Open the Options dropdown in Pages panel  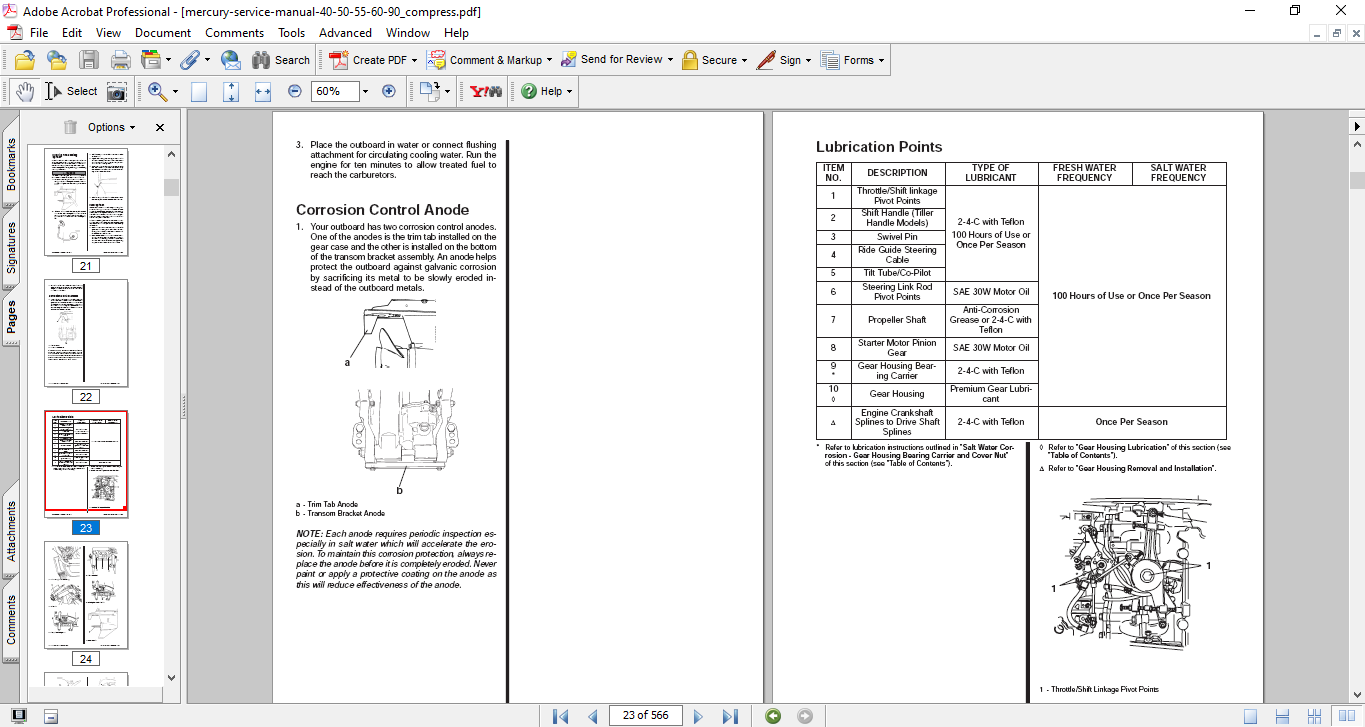click(x=111, y=127)
